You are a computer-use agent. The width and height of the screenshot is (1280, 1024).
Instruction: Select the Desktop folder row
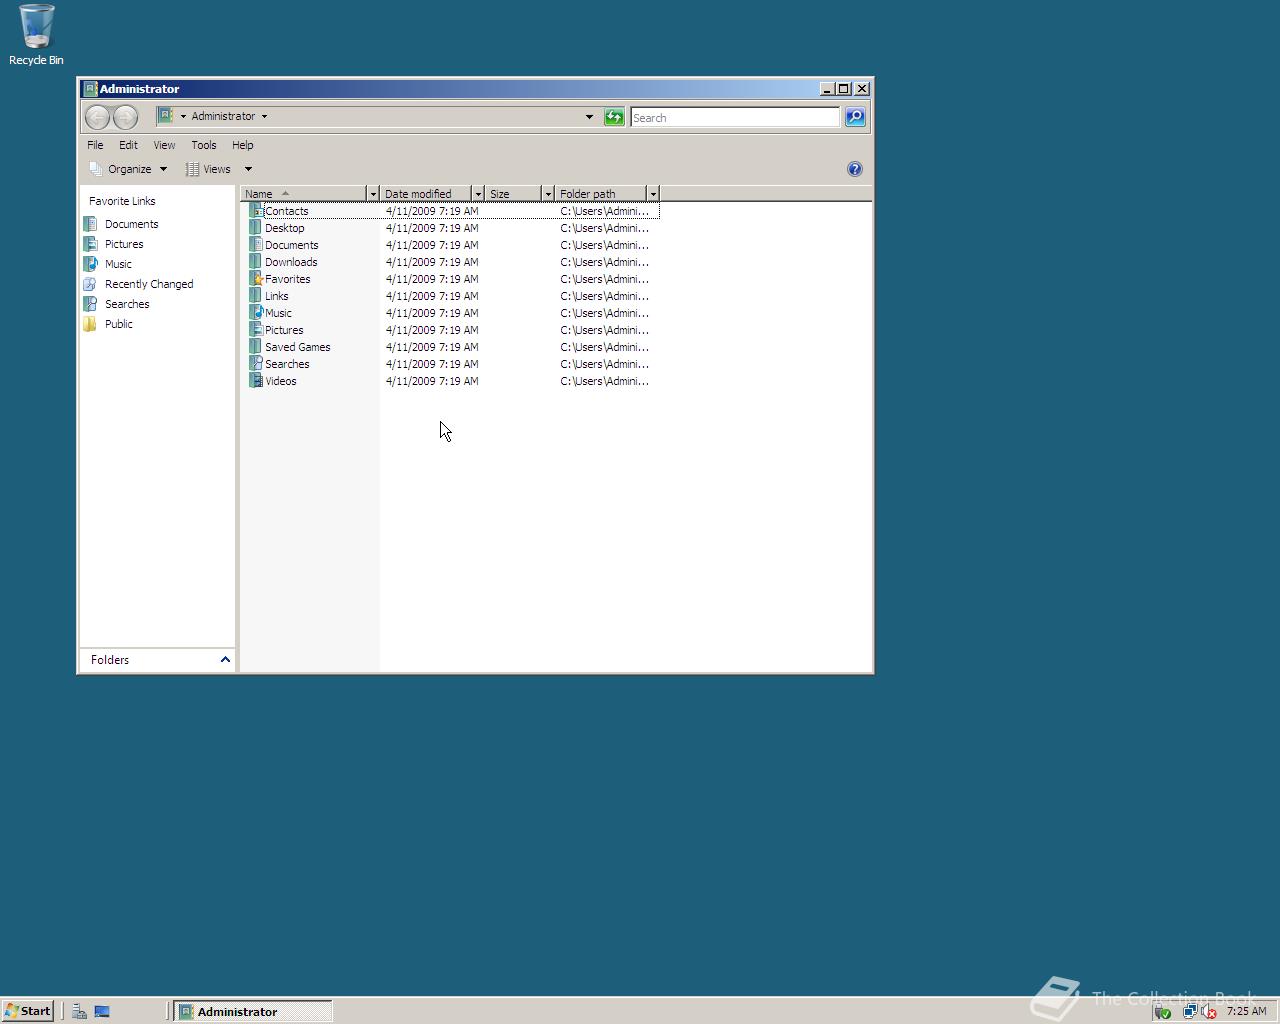click(x=453, y=228)
